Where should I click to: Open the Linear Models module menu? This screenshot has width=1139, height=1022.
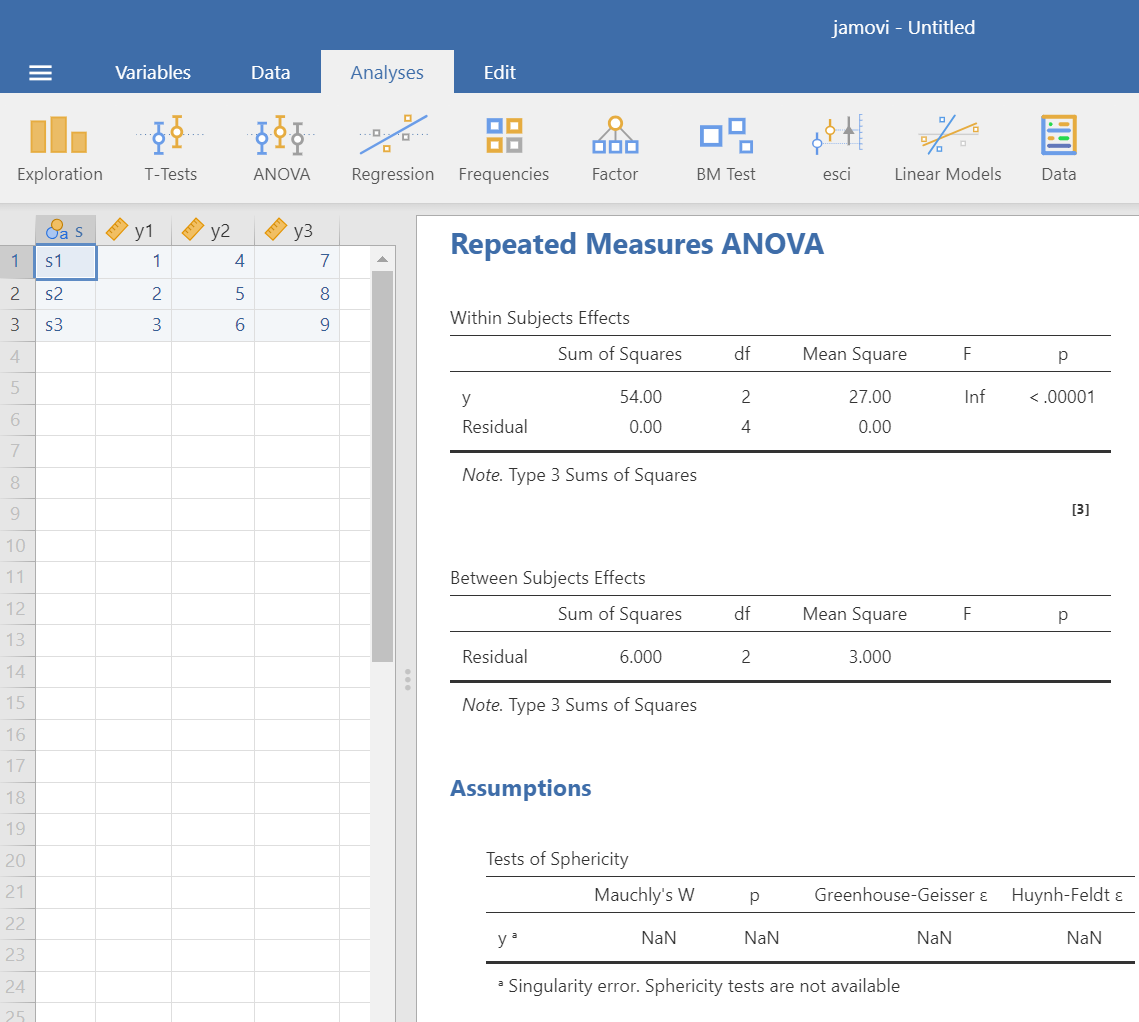pyautogui.click(x=948, y=149)
